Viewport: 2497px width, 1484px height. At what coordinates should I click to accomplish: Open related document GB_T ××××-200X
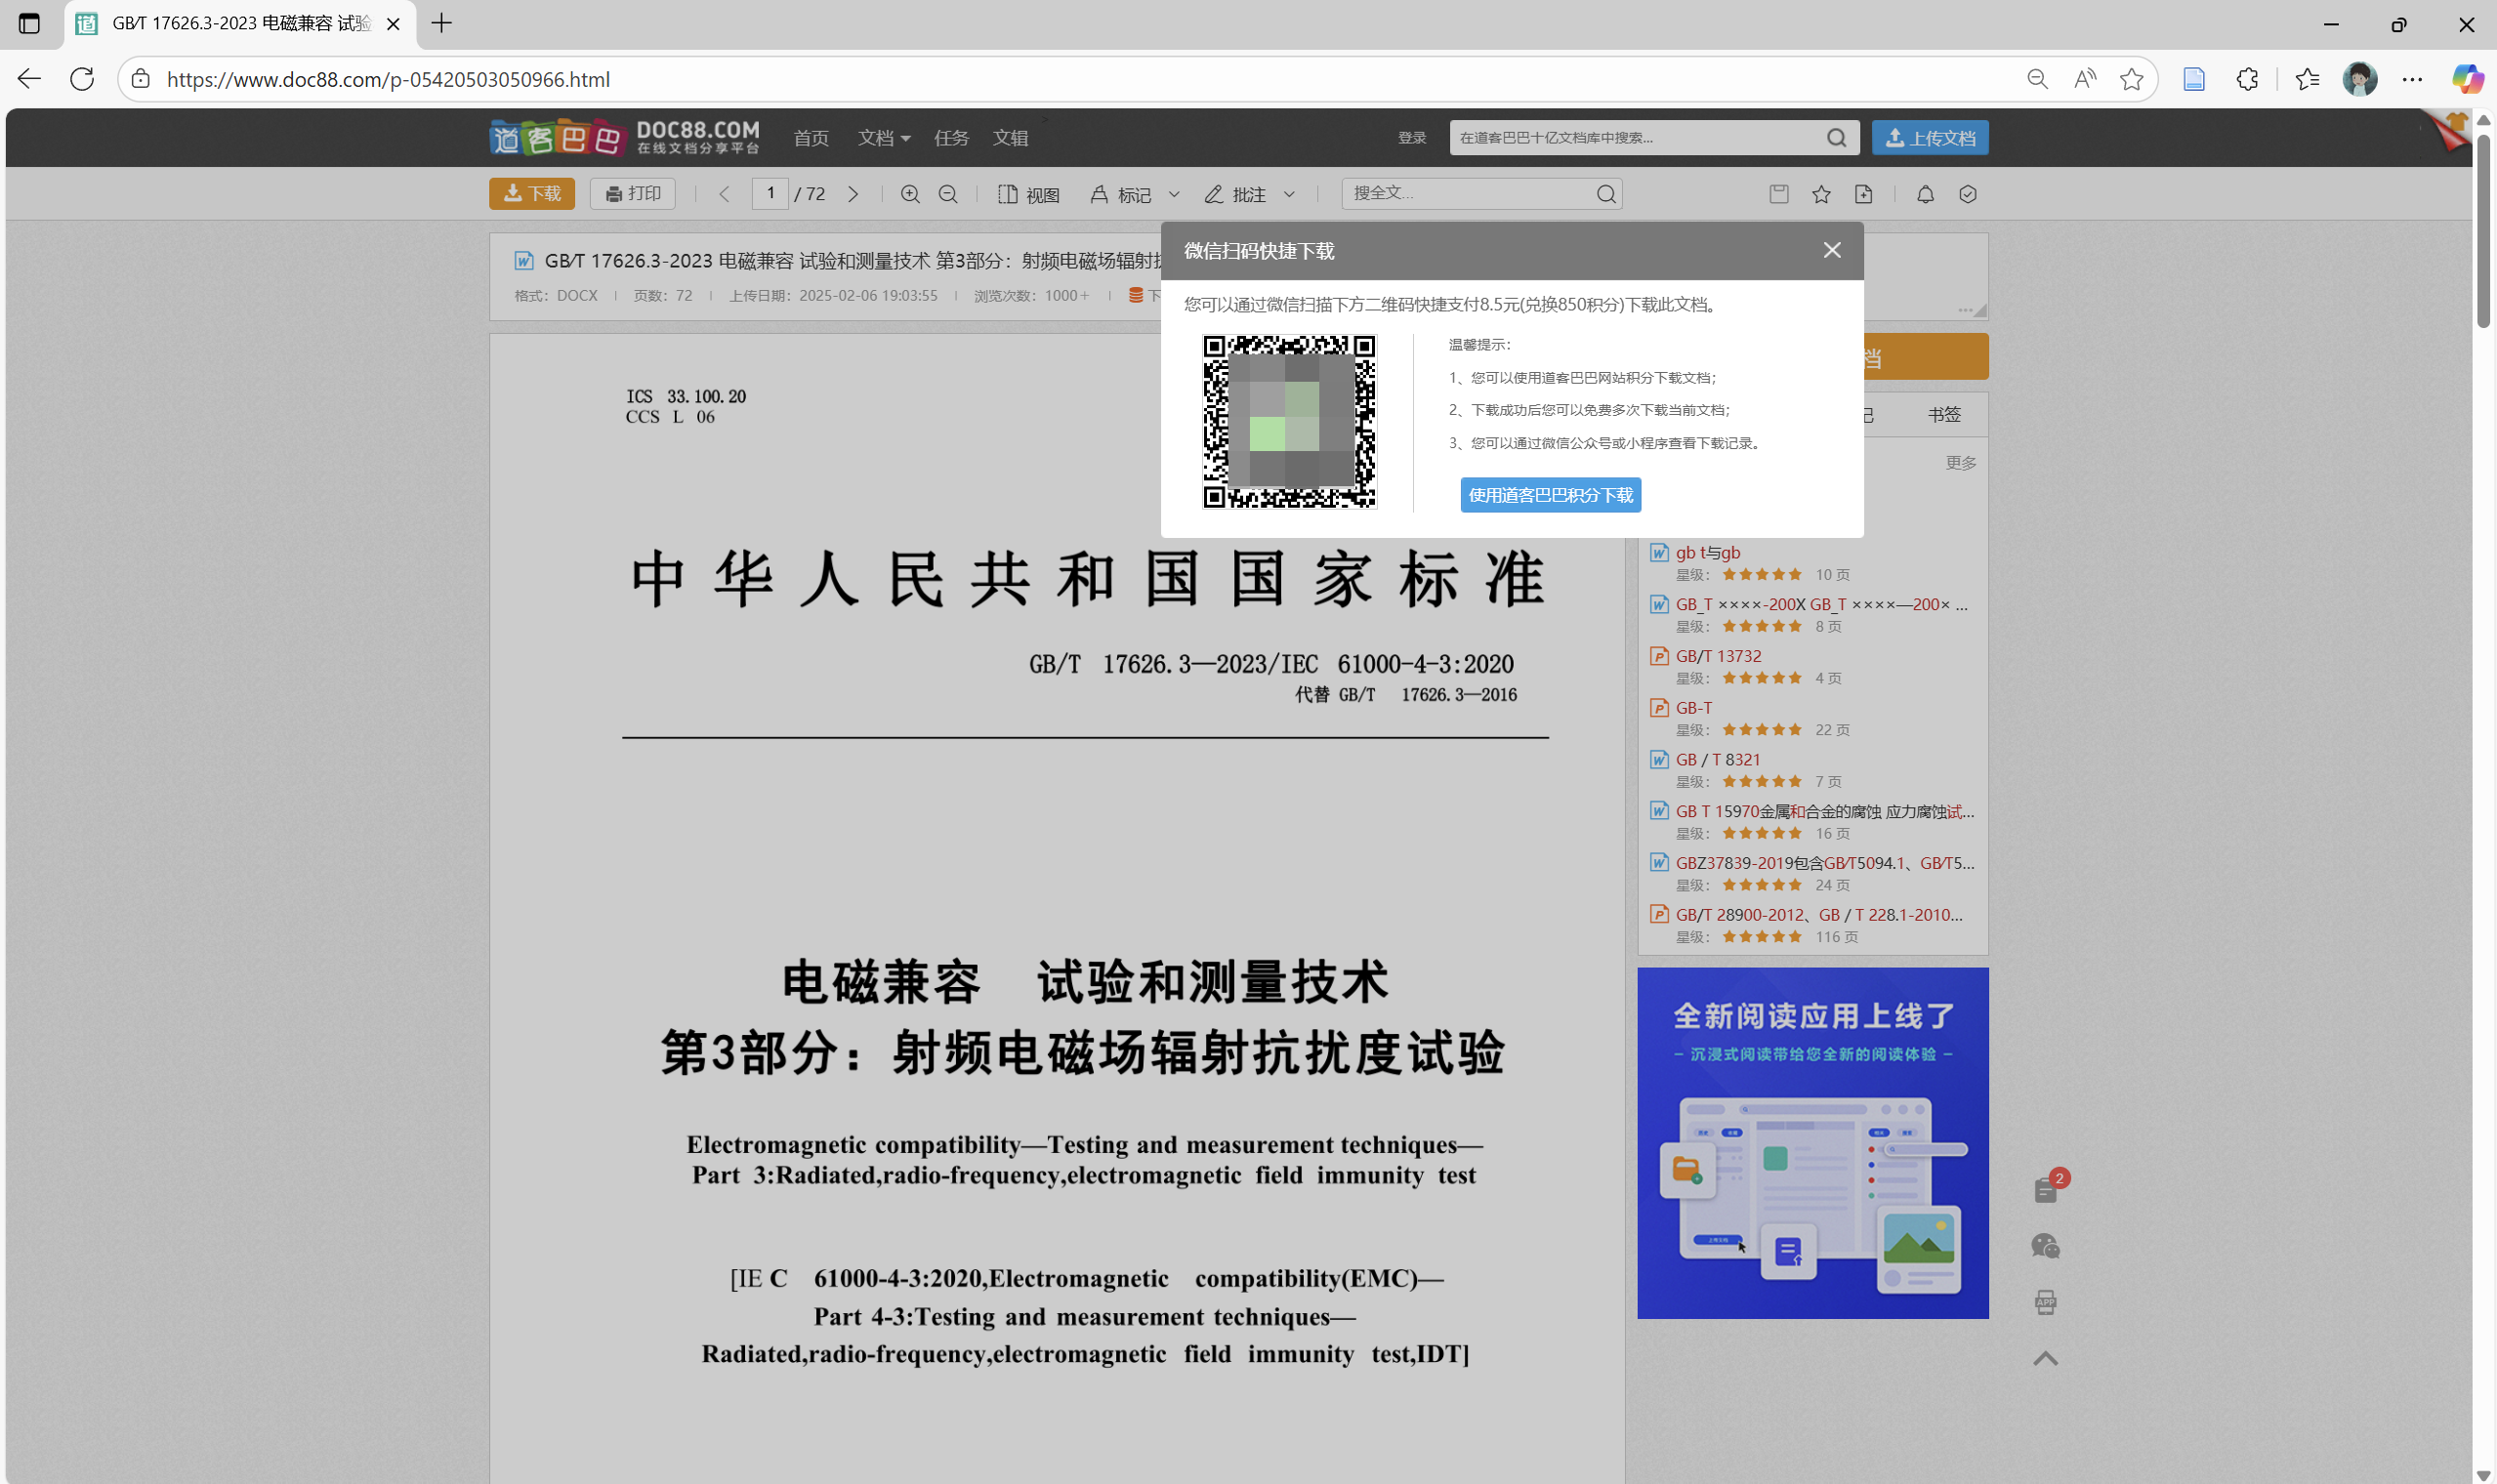(1821, 604)
